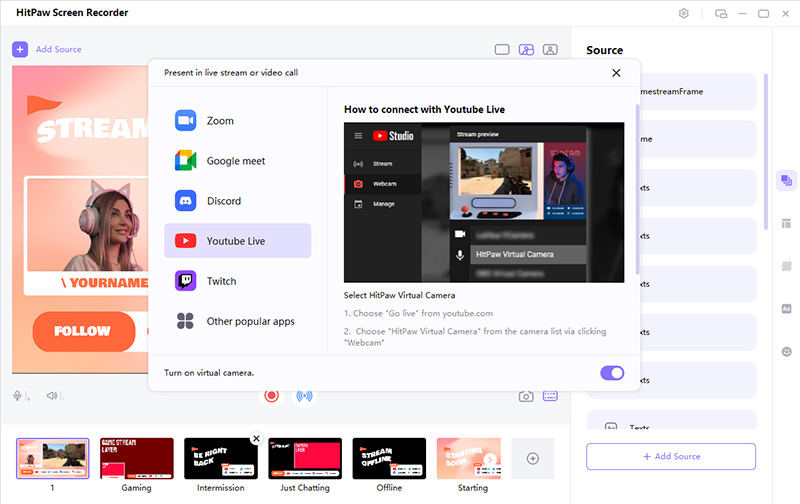Image resolution: width=800 pixels, height=504 pixels.
Task: Click the microphone icon below preview
Action: (x=17, y=396)
